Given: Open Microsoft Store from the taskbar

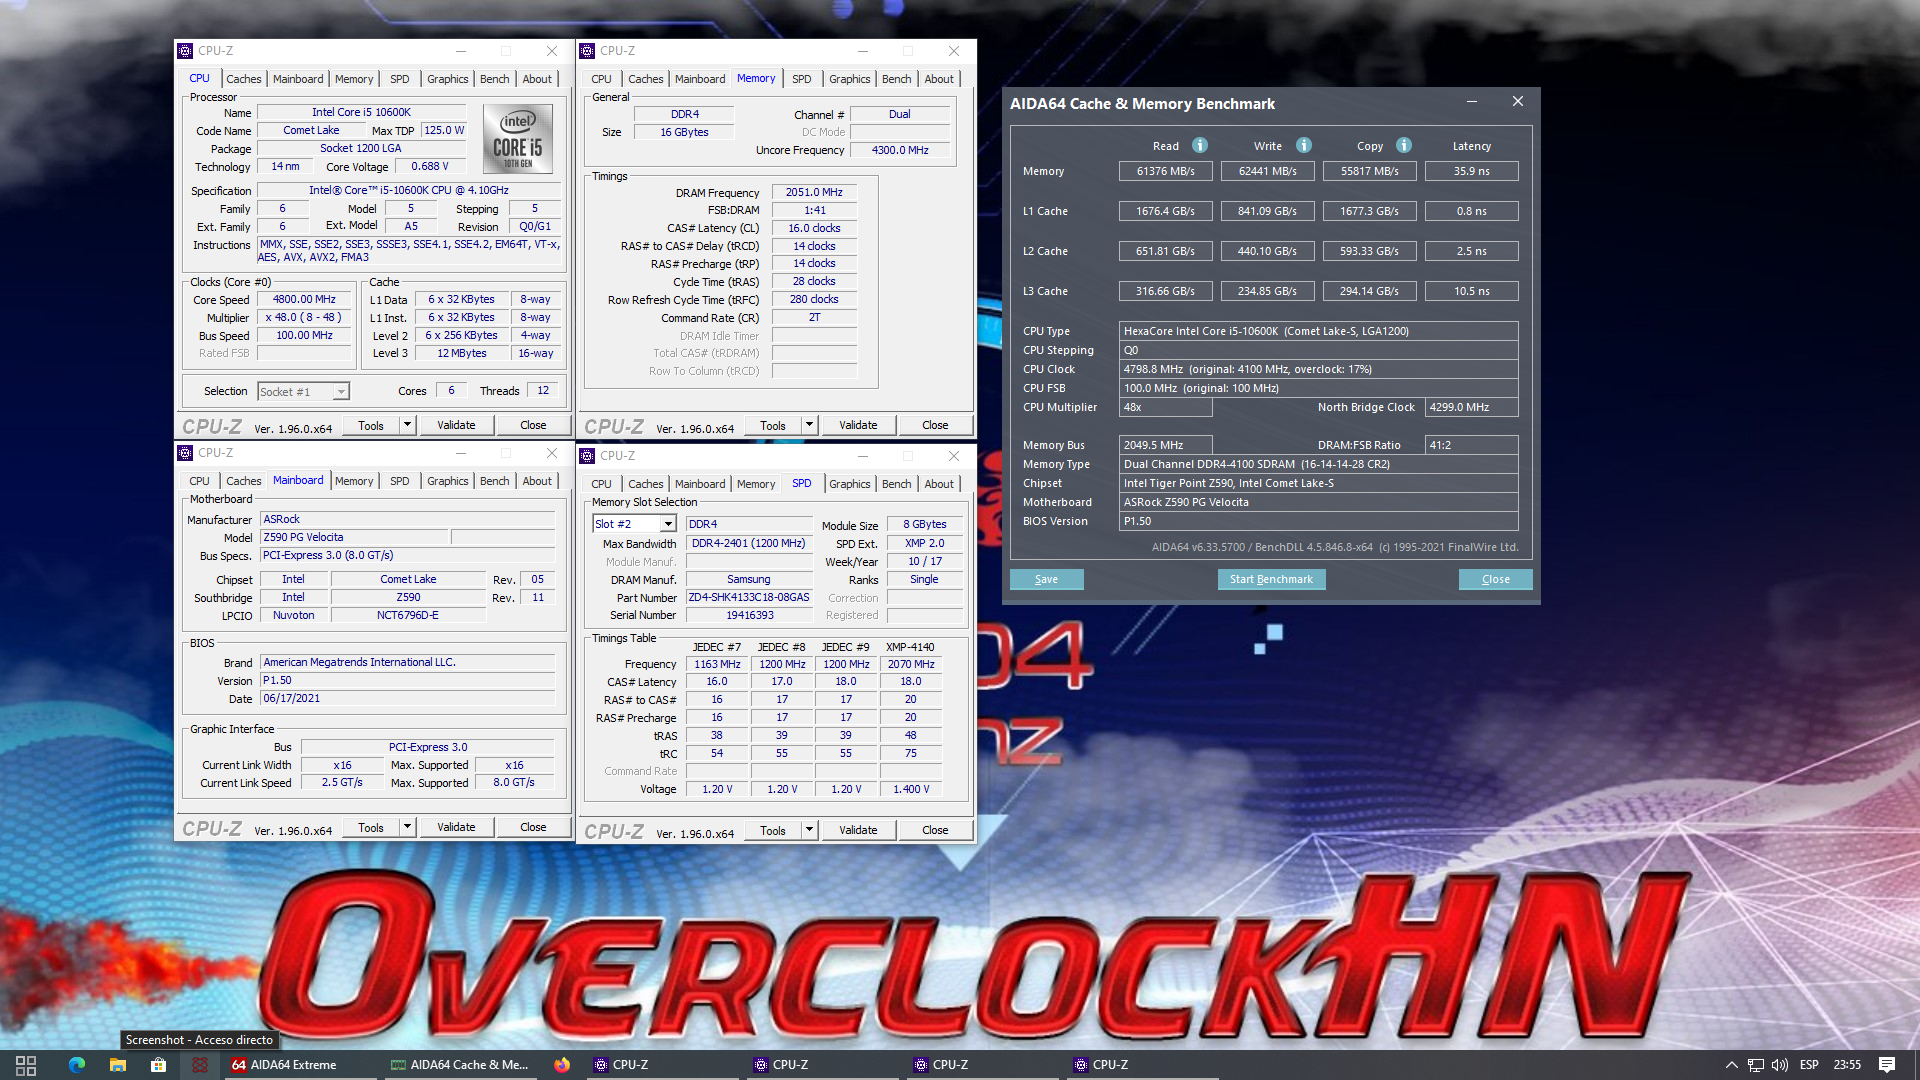Looking at the screenshot, I should pyautogui.click(x=158, y=1065).
